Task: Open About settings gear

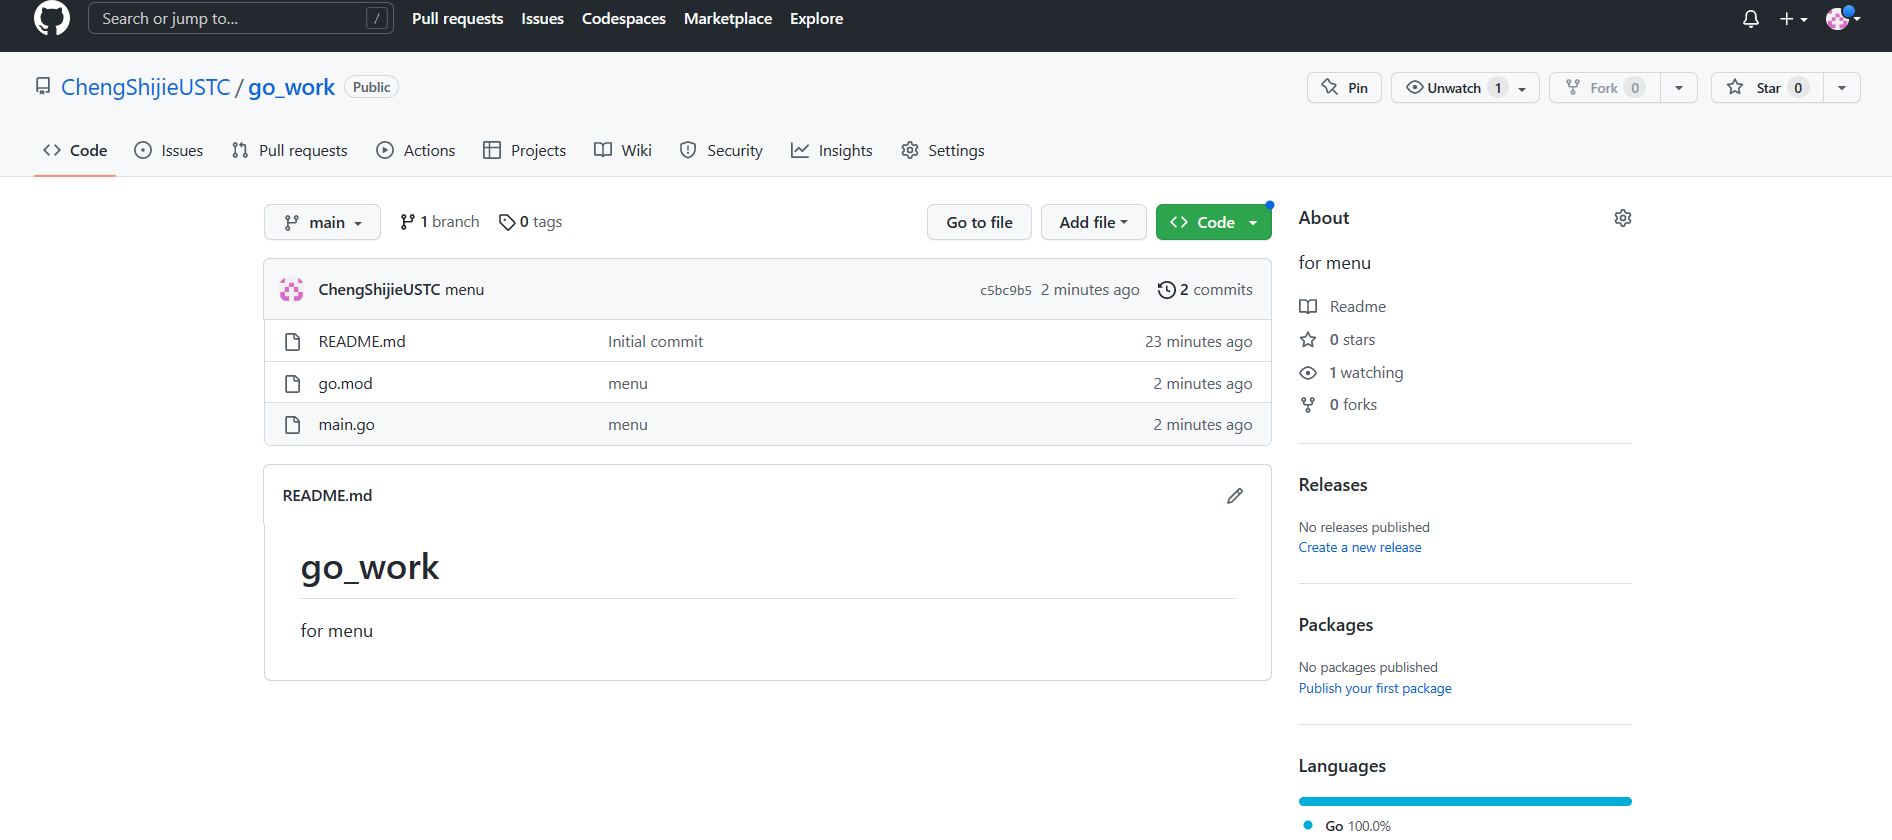Action: [x=1622, y=218]
